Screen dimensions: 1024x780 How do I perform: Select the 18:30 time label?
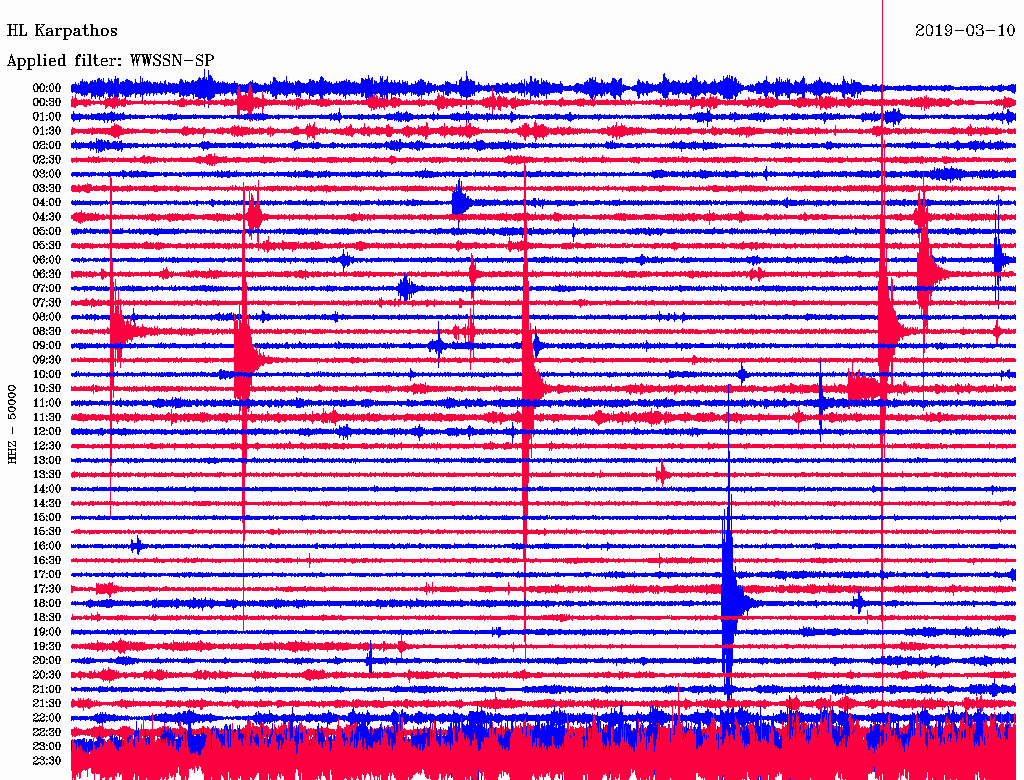tap(47, 617)
